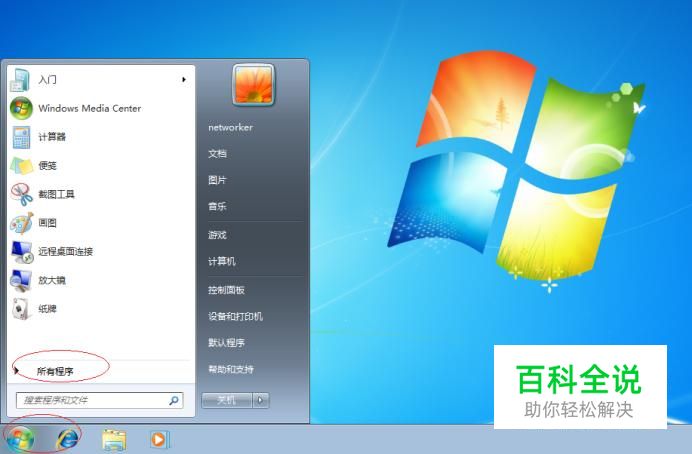Click the 搜索程序和文件 search box
692x454 pixels.
coord(99,400)
